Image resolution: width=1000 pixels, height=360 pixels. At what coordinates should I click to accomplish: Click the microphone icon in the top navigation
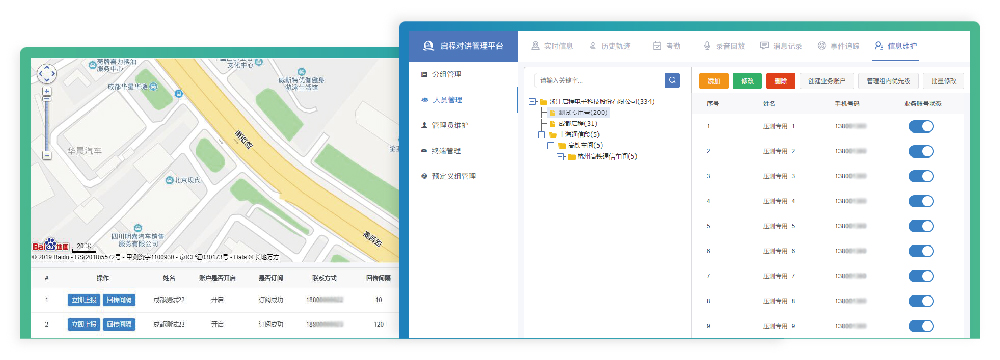(707, 46)
